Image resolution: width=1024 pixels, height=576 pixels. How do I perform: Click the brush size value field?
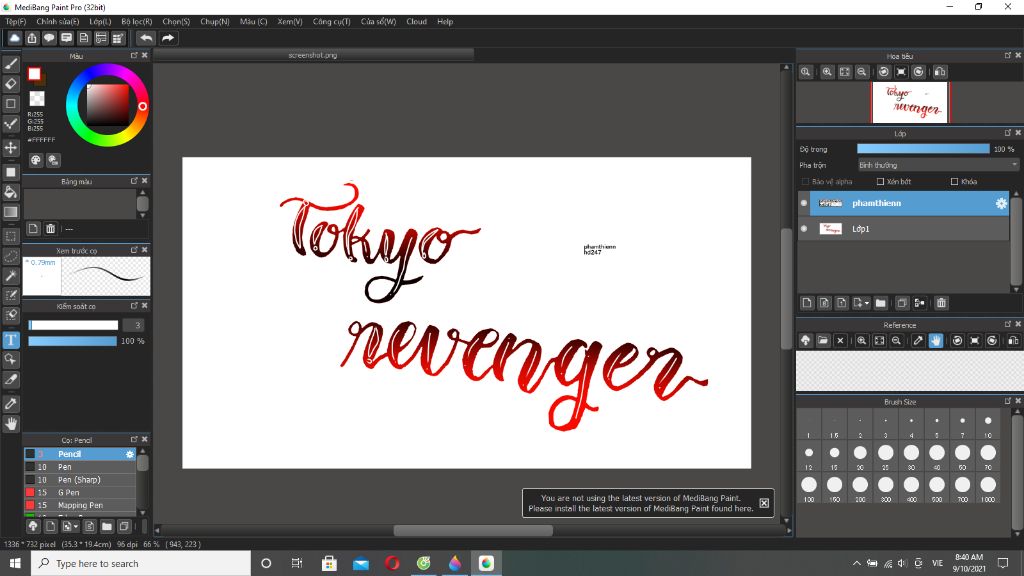[x=136, y=325]
